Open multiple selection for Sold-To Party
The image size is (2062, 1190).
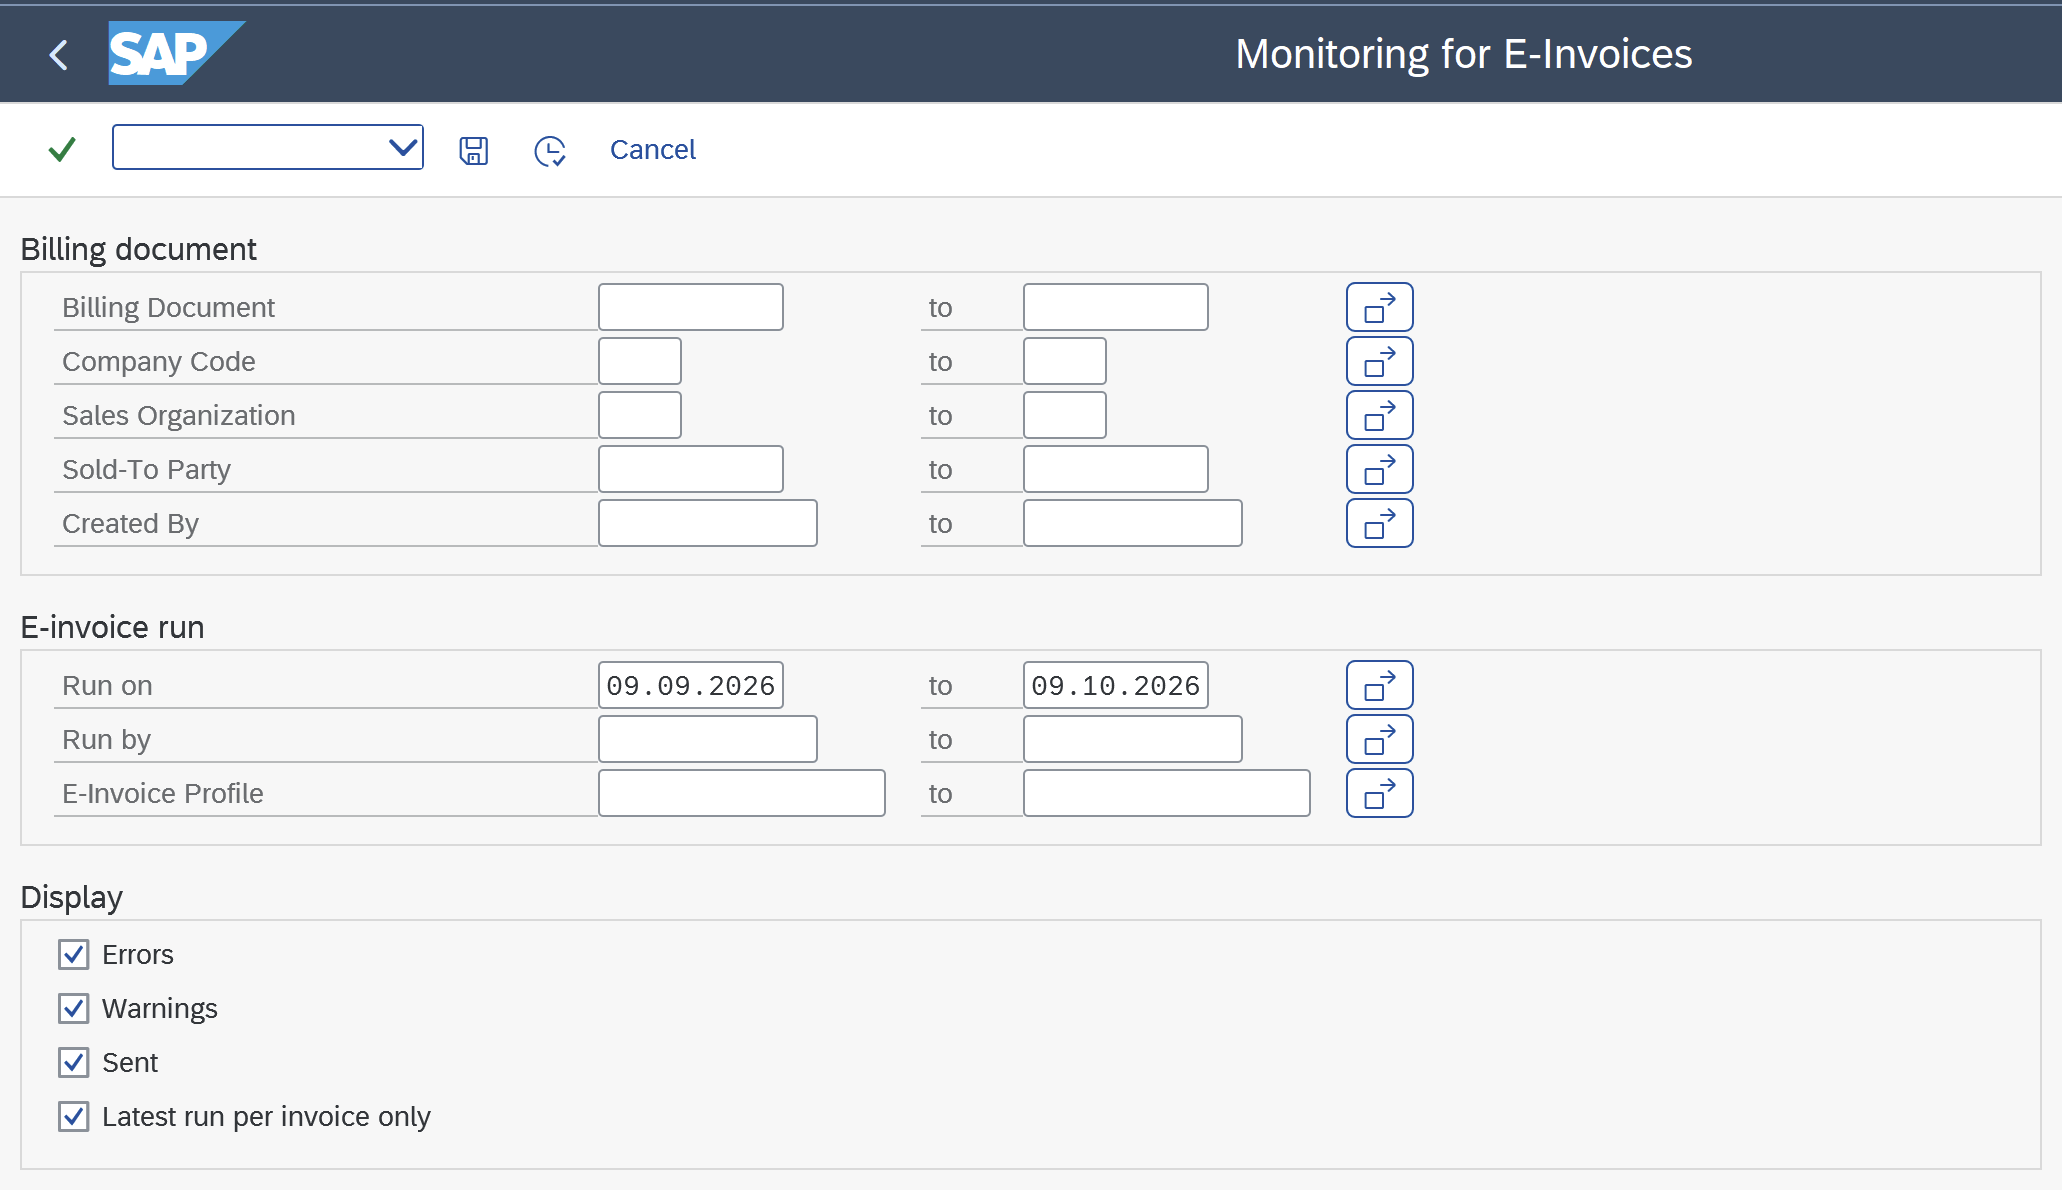point(1379,469)
